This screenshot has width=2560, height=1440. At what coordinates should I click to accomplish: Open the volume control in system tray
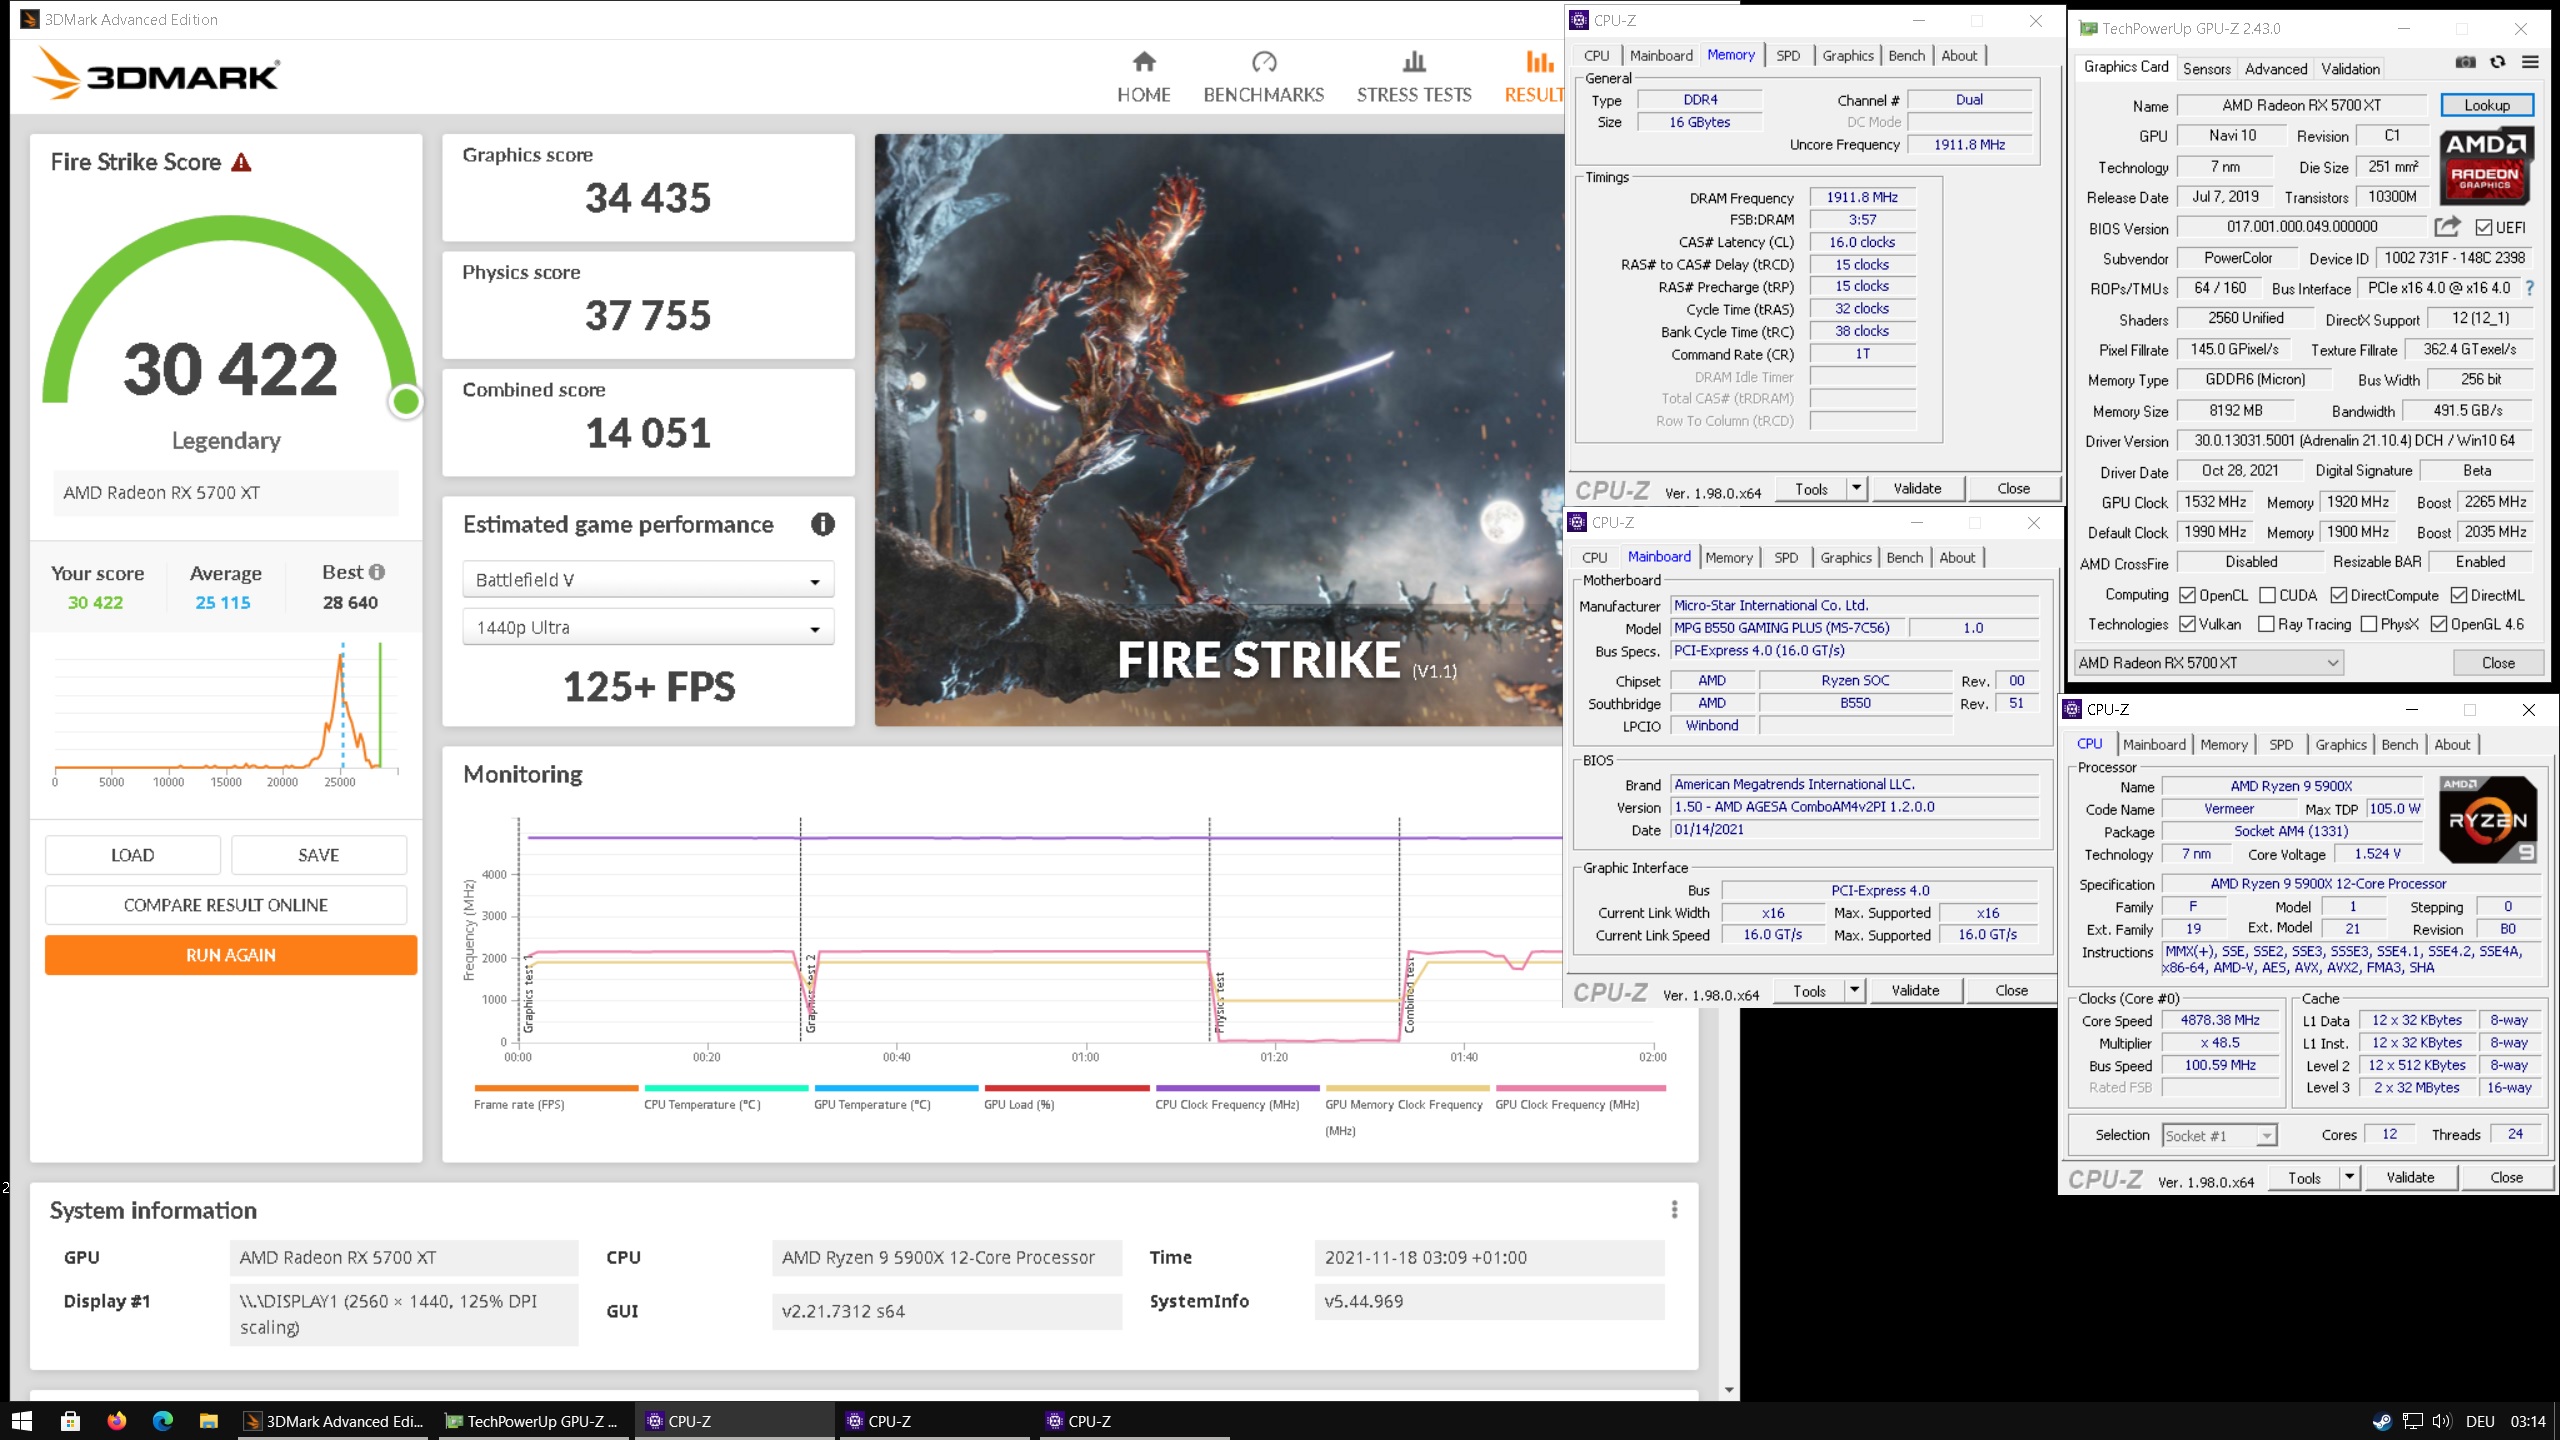pos(2441,1421)
